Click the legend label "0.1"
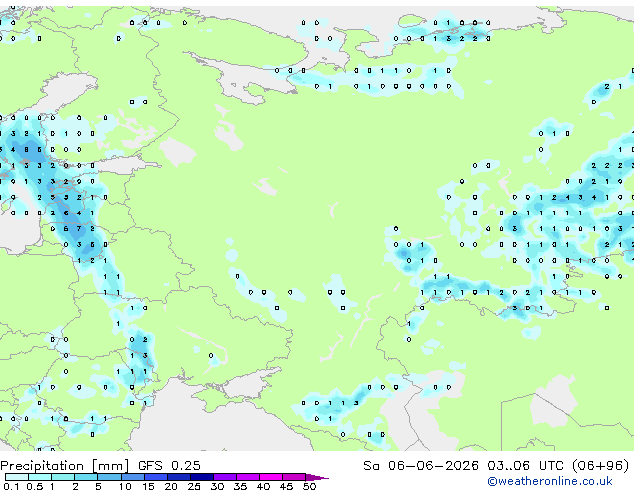This screenshot has width=634, height=490. point(11,486)
